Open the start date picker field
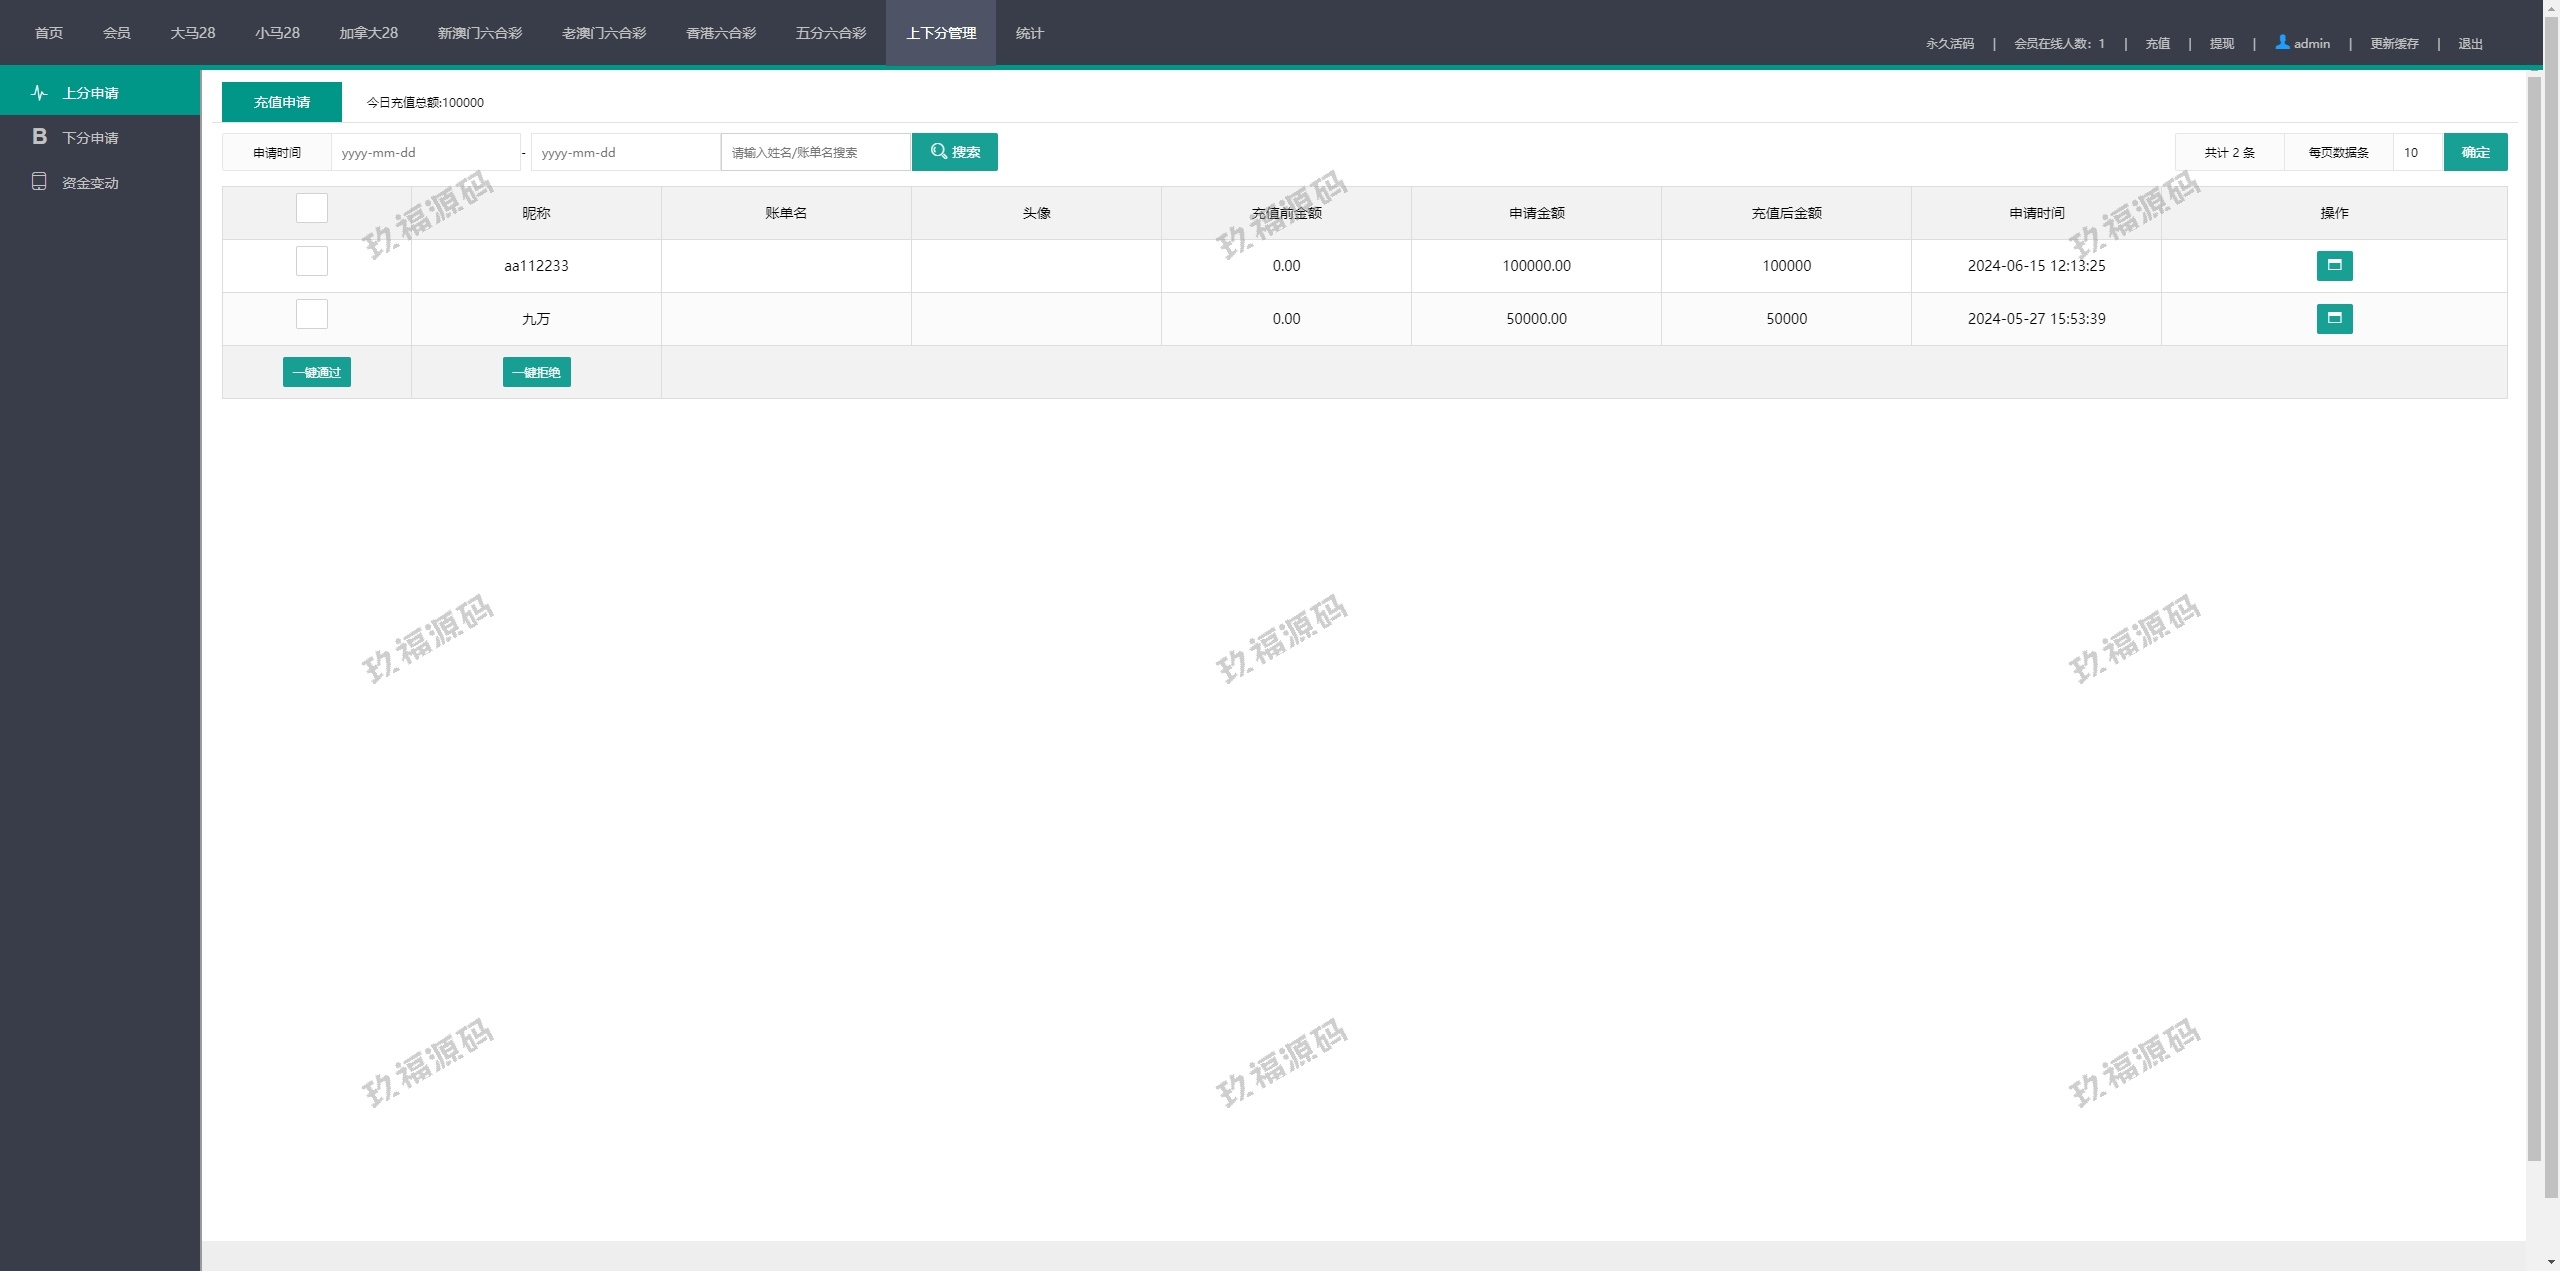Viewport: 2560px width, 1271px height. click(x=425, y=152)
